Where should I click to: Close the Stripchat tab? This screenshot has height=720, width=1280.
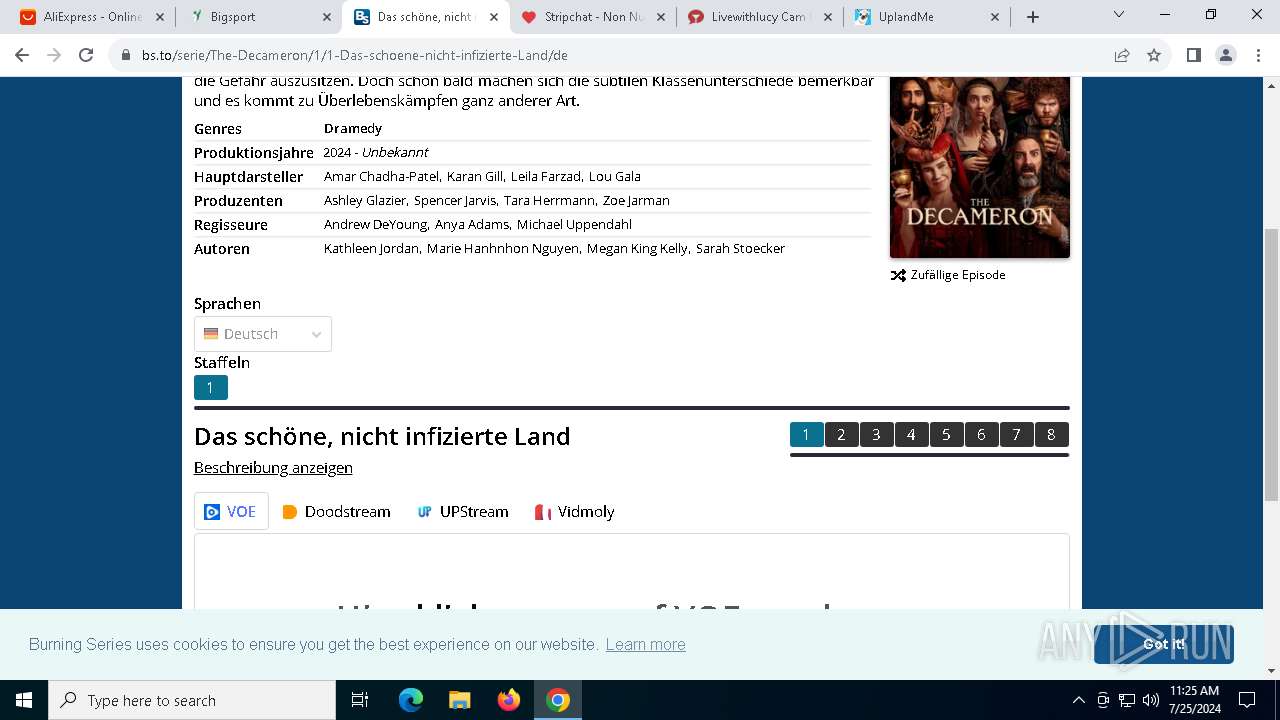[x=661, y=17]
